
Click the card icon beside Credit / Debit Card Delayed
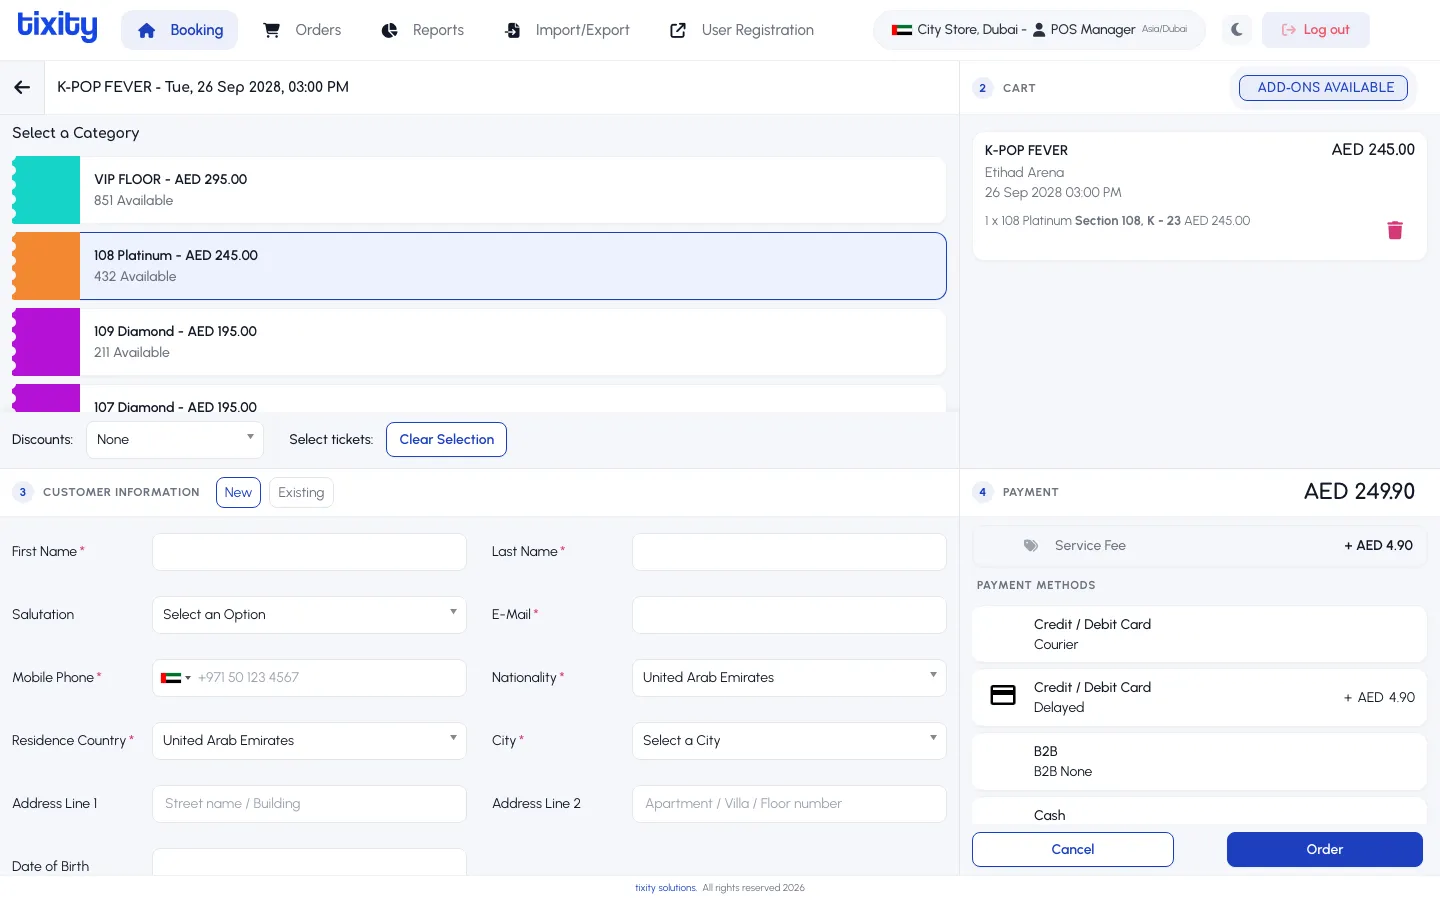(1003, 696)
